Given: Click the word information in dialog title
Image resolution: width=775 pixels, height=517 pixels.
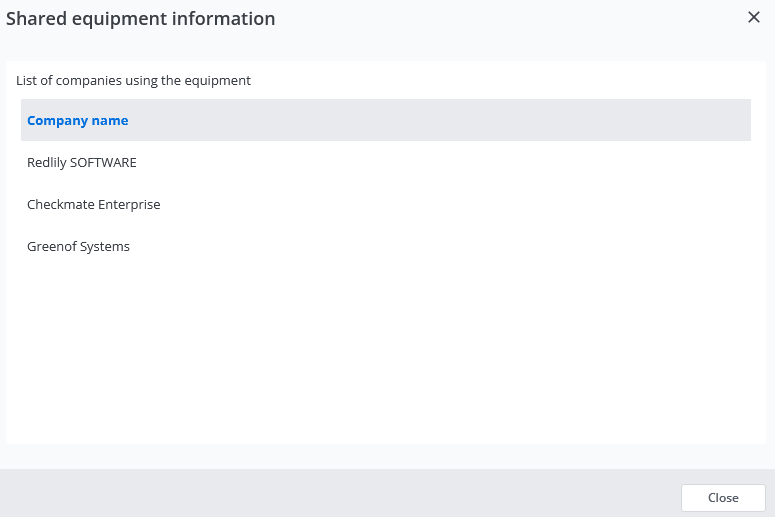Looking at the screenshot, I should (223, 19).
